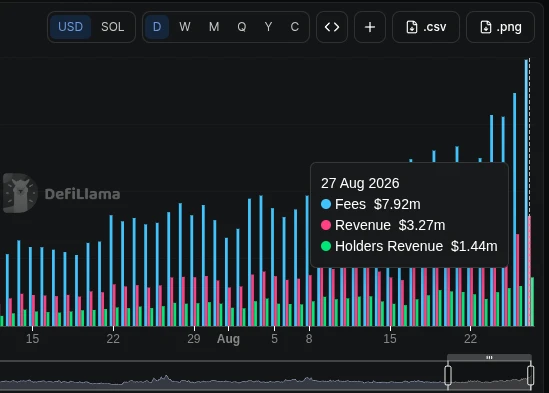The image size is (549, 393).
Task: Click the 27 Aug 2026 tooltip date
Action: [360, 183]
